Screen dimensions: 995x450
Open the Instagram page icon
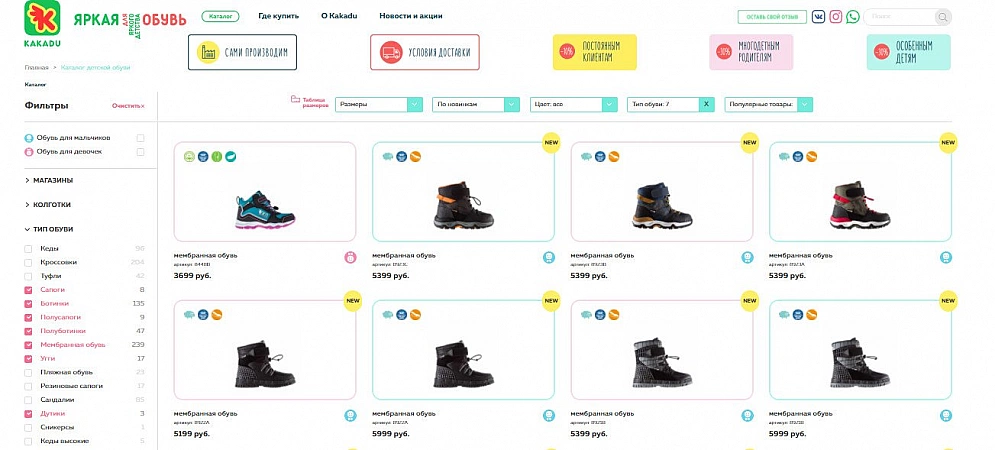836,17
